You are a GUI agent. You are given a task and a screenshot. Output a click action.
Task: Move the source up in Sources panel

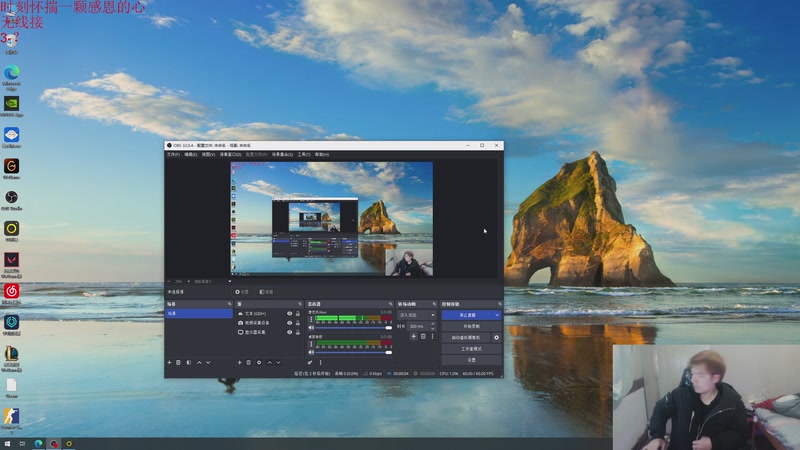click(269, 362)
